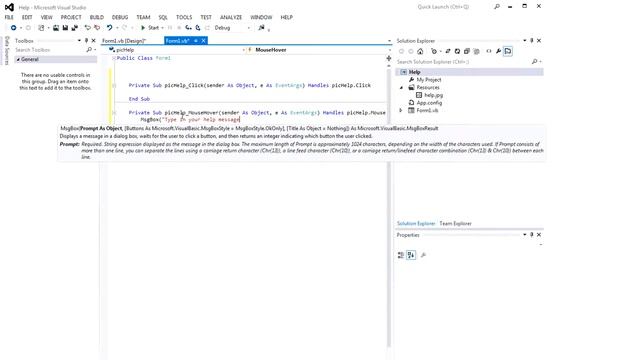Click the Undo toolbar icon
The width and height of the screenshot is (640, 360).
[109, 28]
